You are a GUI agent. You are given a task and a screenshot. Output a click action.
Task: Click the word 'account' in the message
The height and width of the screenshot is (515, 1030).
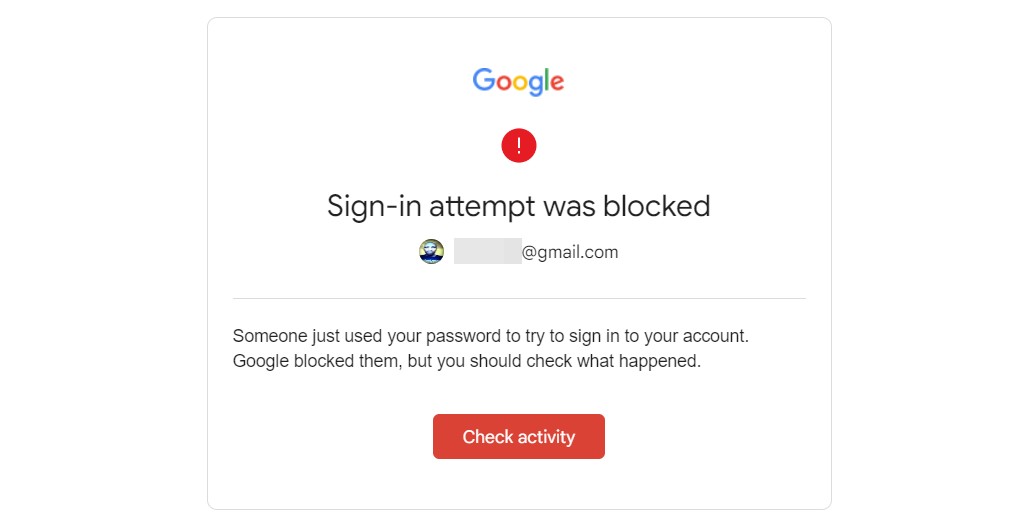tap(714, 336)
